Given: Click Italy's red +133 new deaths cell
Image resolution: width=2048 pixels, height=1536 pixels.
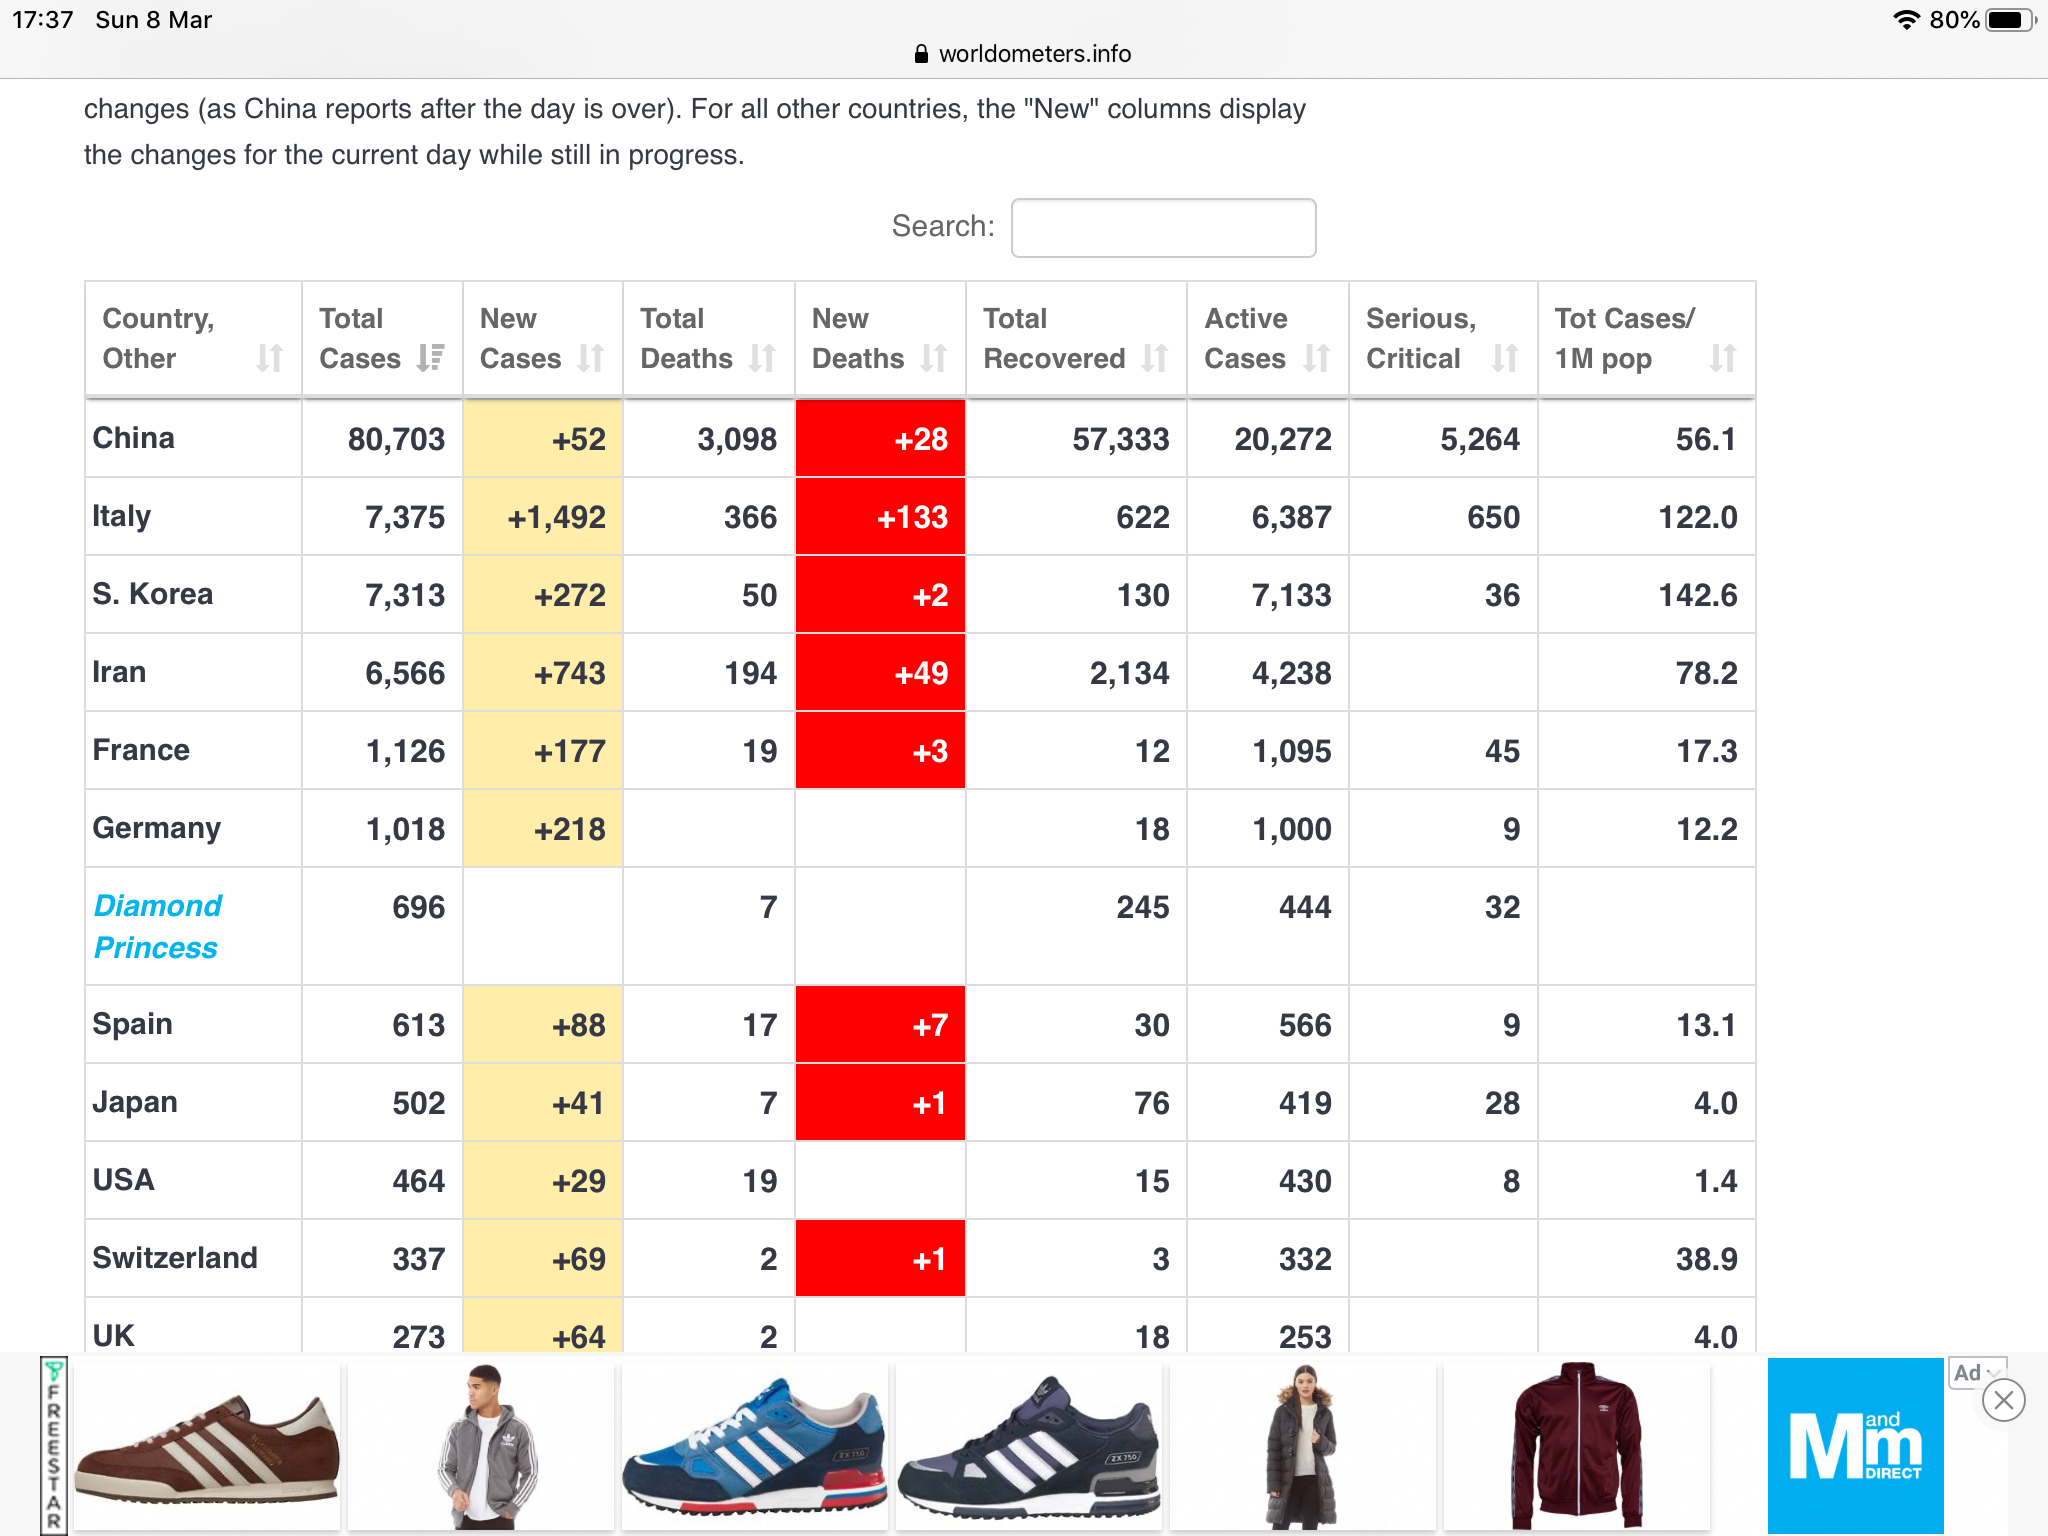Looking at the screenshot, I should (x=880, y=517).
